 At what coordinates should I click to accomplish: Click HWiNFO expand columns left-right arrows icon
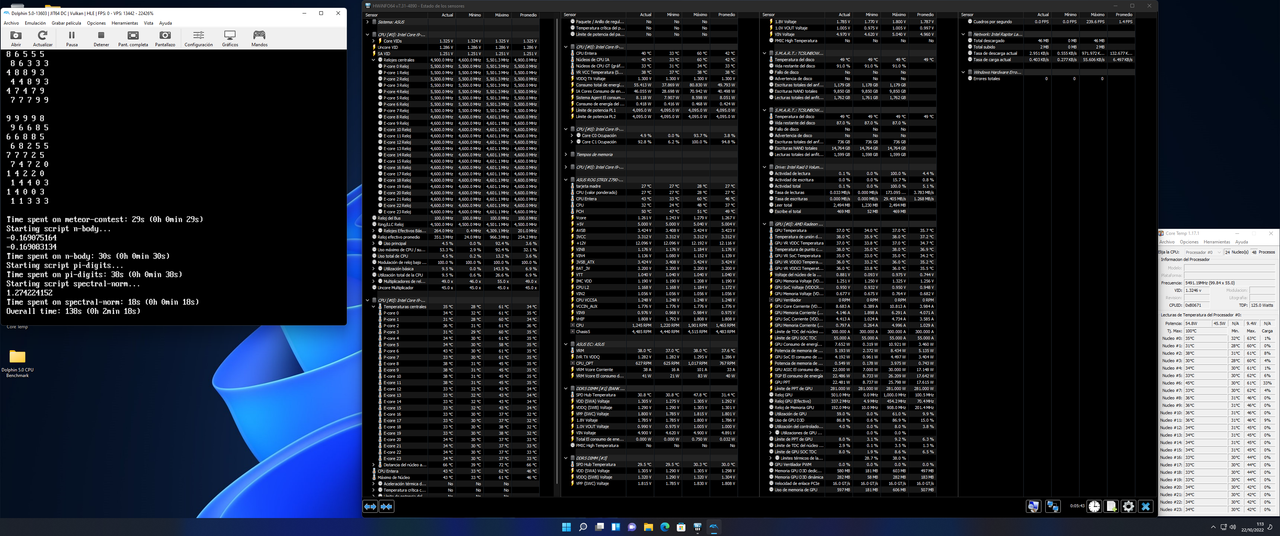pyautogui.click(x=370, y=507)
